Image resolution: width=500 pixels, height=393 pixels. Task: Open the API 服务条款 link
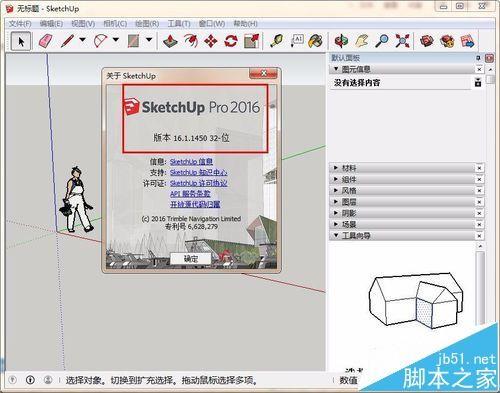point(190,194)
